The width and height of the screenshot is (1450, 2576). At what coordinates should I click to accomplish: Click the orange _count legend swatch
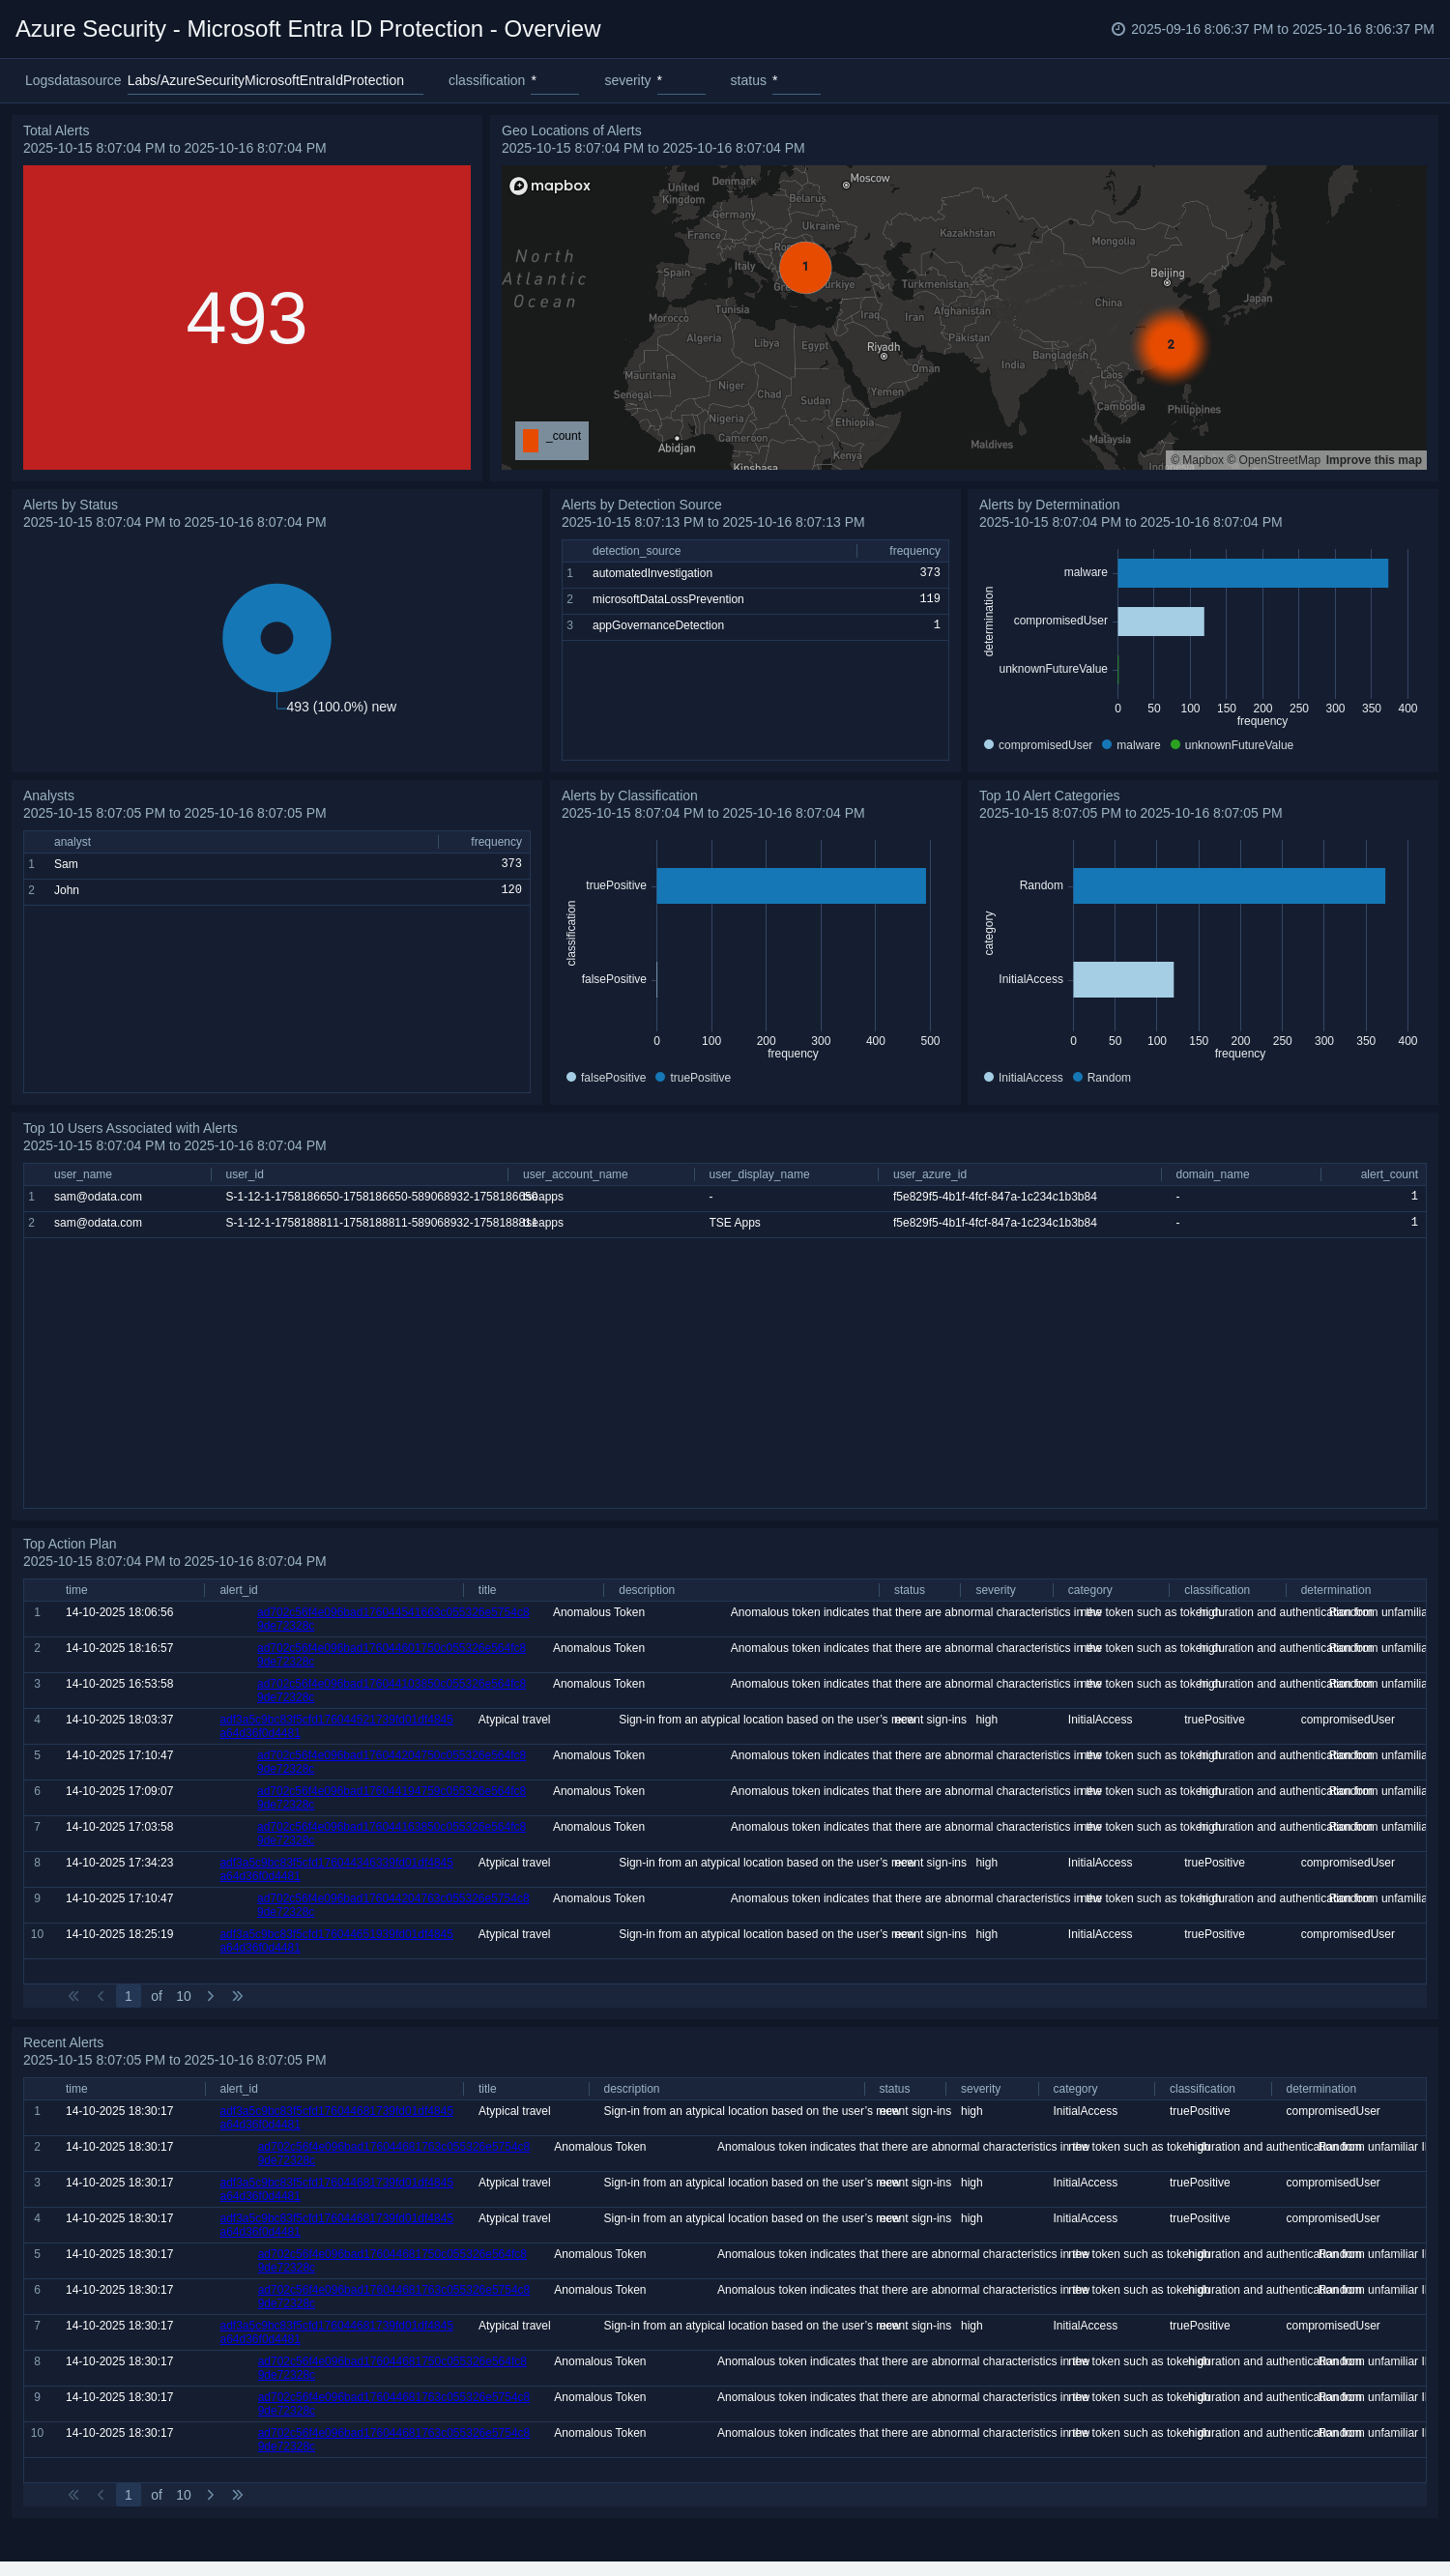(531, 440)
